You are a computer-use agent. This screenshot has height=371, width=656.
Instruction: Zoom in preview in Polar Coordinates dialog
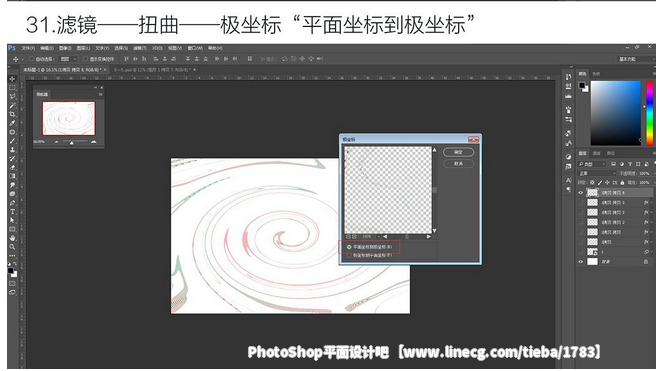click(x=354, y=237)
